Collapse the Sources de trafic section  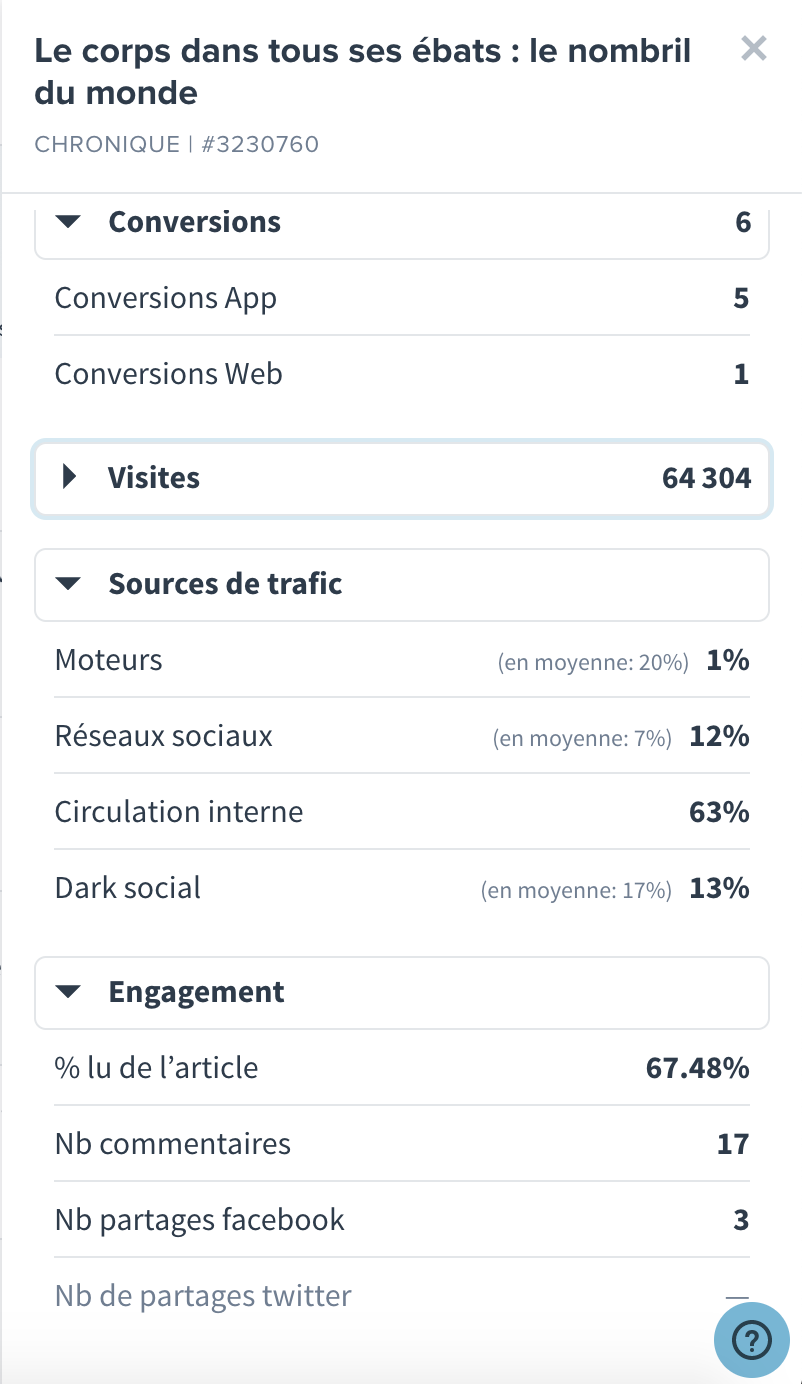[402, 585]
